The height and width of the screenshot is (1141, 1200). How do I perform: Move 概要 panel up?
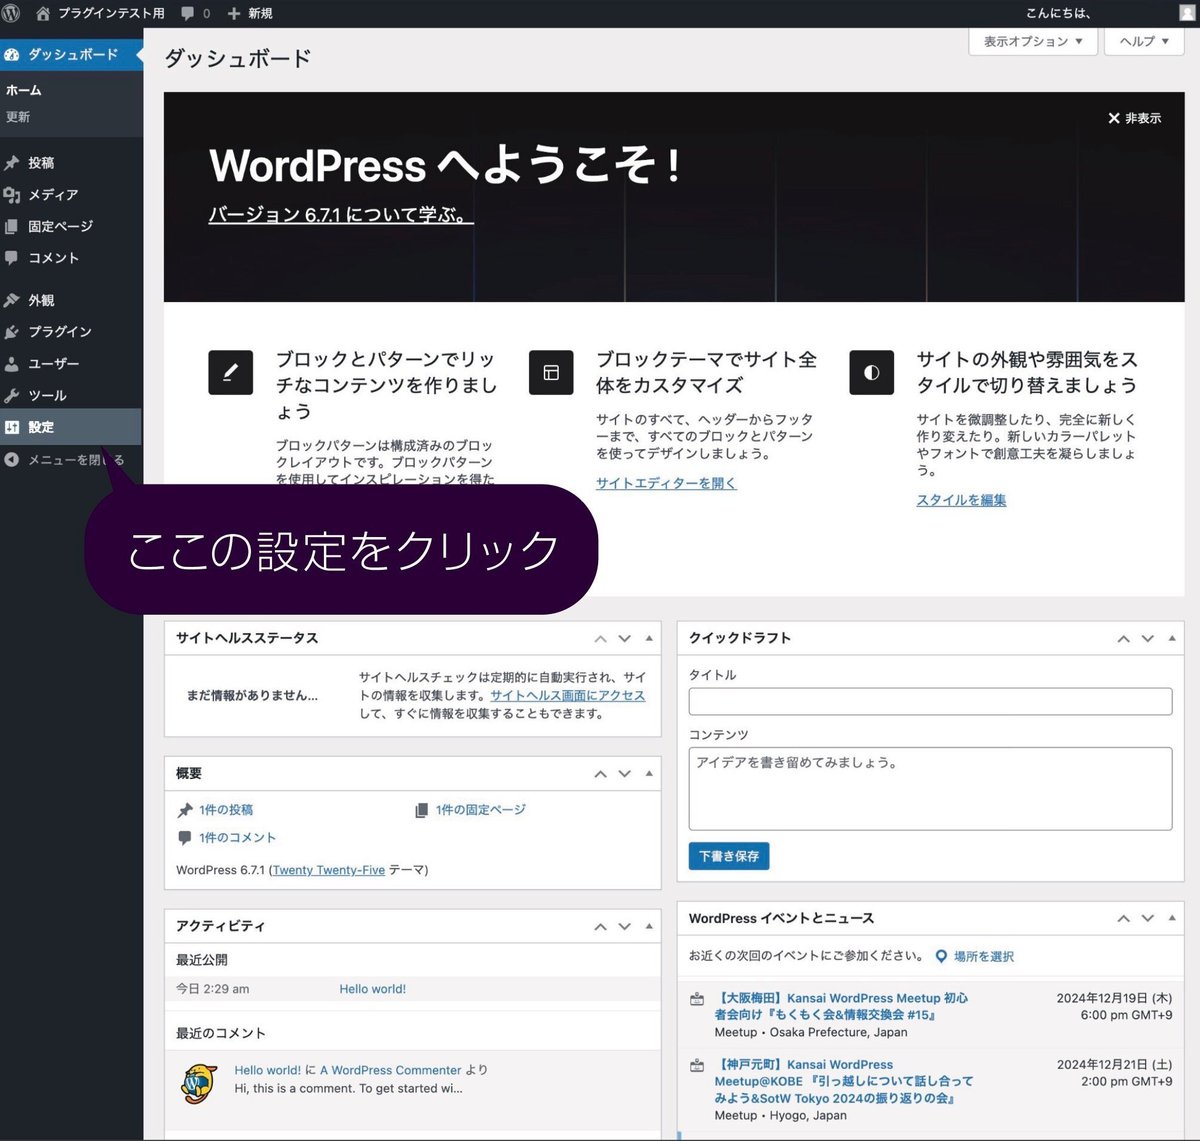(x=600, y=774)
